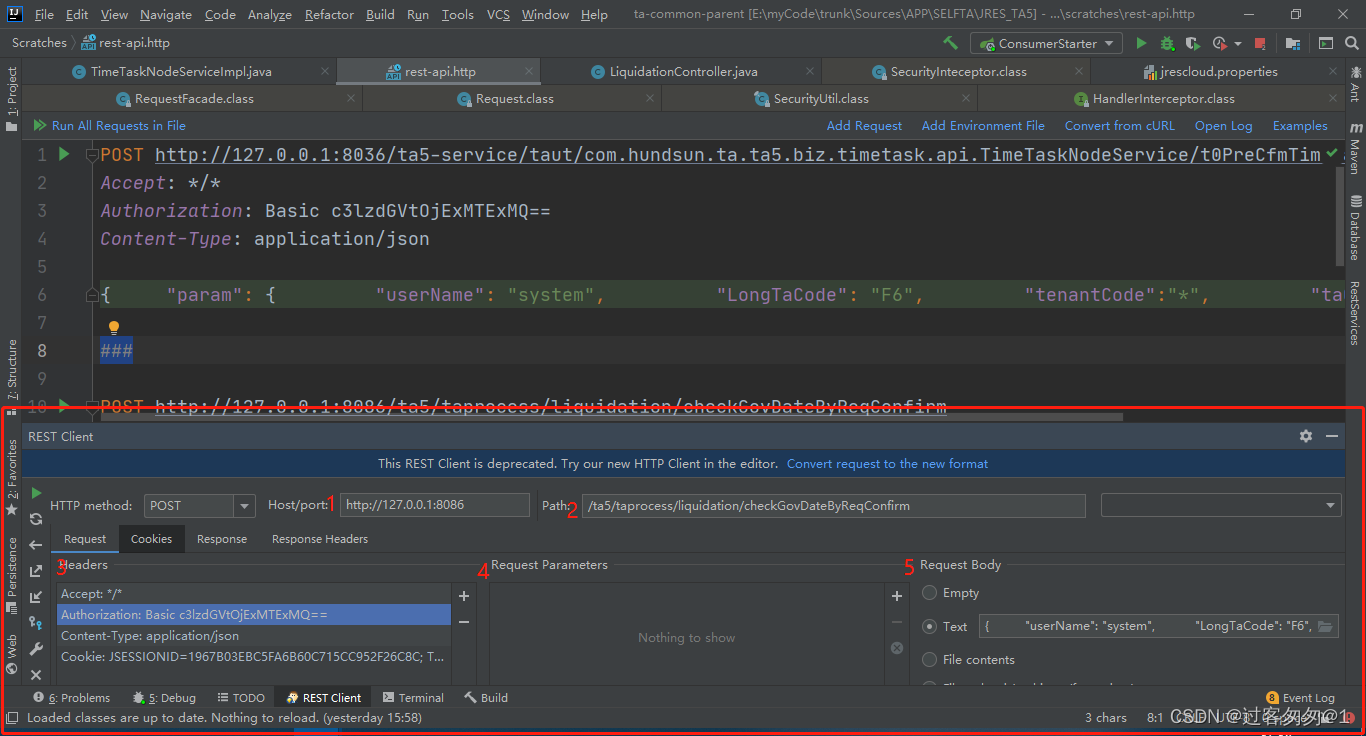Click the editor horizontal scrollbar
Image resolution: width=1366 pixels, height=736 pixels.
(x=610, y=417)
